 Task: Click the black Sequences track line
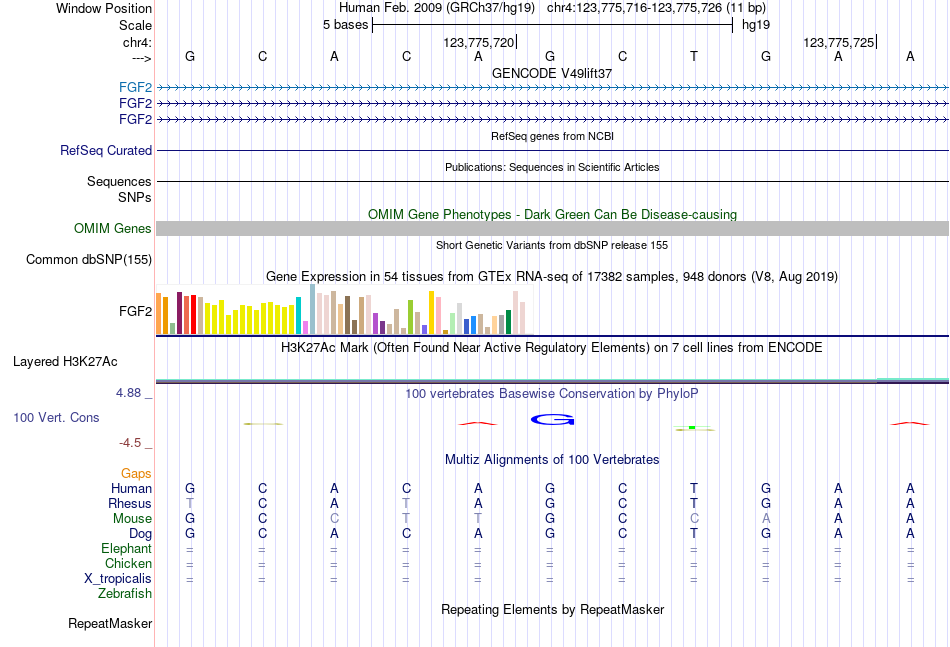point(552,181)
